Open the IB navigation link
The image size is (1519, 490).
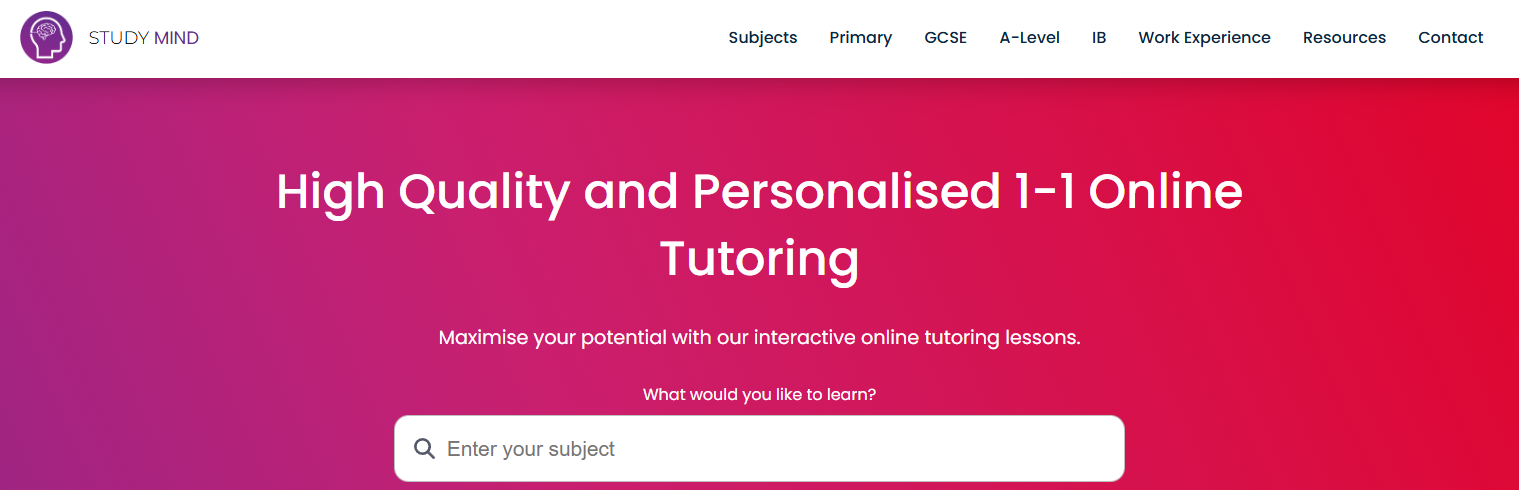1099,38
